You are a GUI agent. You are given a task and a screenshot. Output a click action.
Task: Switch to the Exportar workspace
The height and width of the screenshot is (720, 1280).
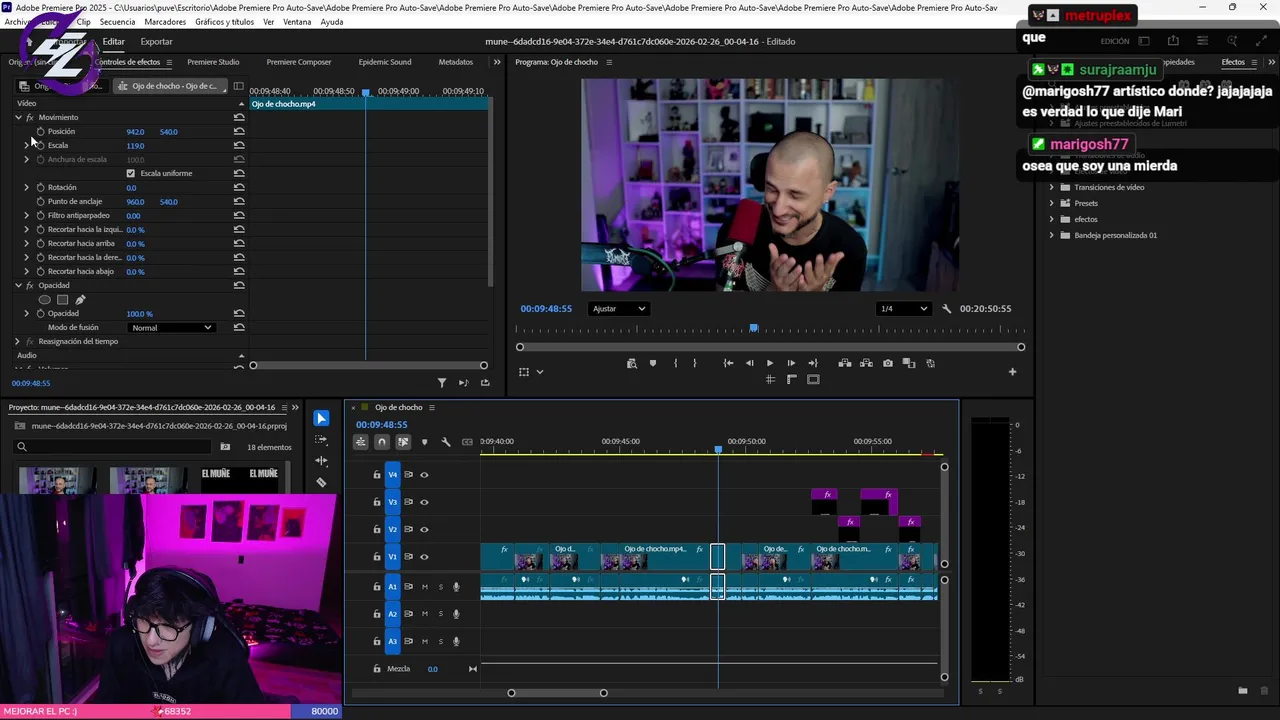[x=156, y=42]
